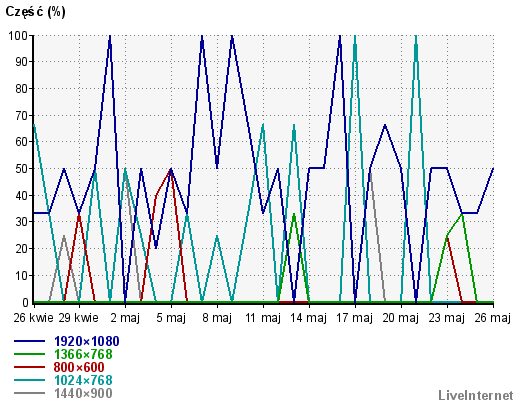Image resolution: width=520 pixels, height=405 pixels.
Task: Click the 80 value on the y-axis
Action: (x=21, y=89)
